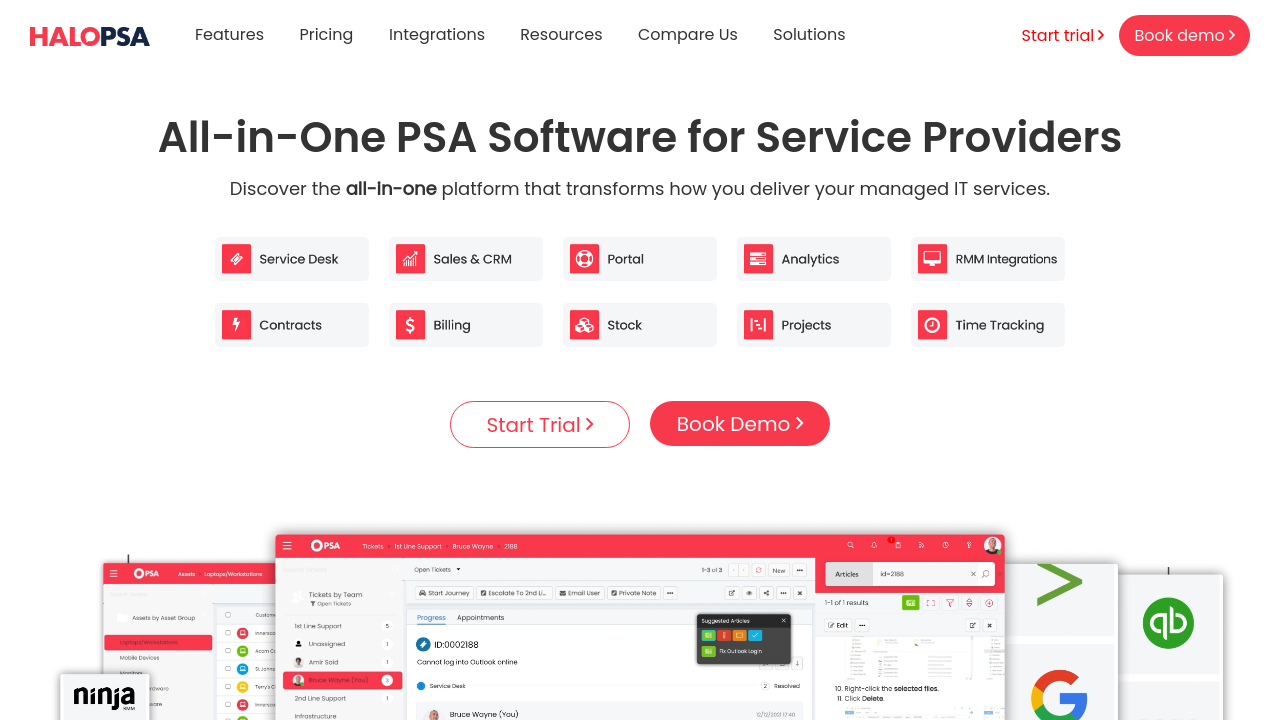Click the Start trial header link
1280x720 pixels.
pos(1062,36)
